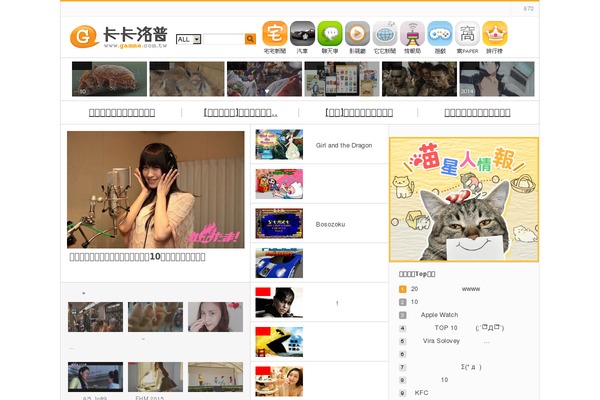Open the games controller icon

440,34
